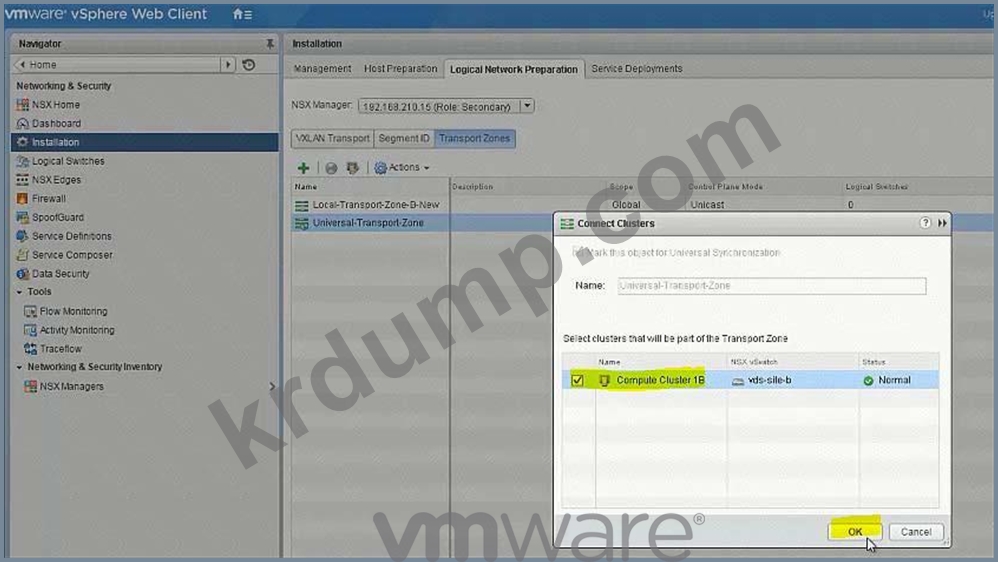Click the Firewall icon
The width and height of the screenshot is (998, 562).
tap(22, 199)
